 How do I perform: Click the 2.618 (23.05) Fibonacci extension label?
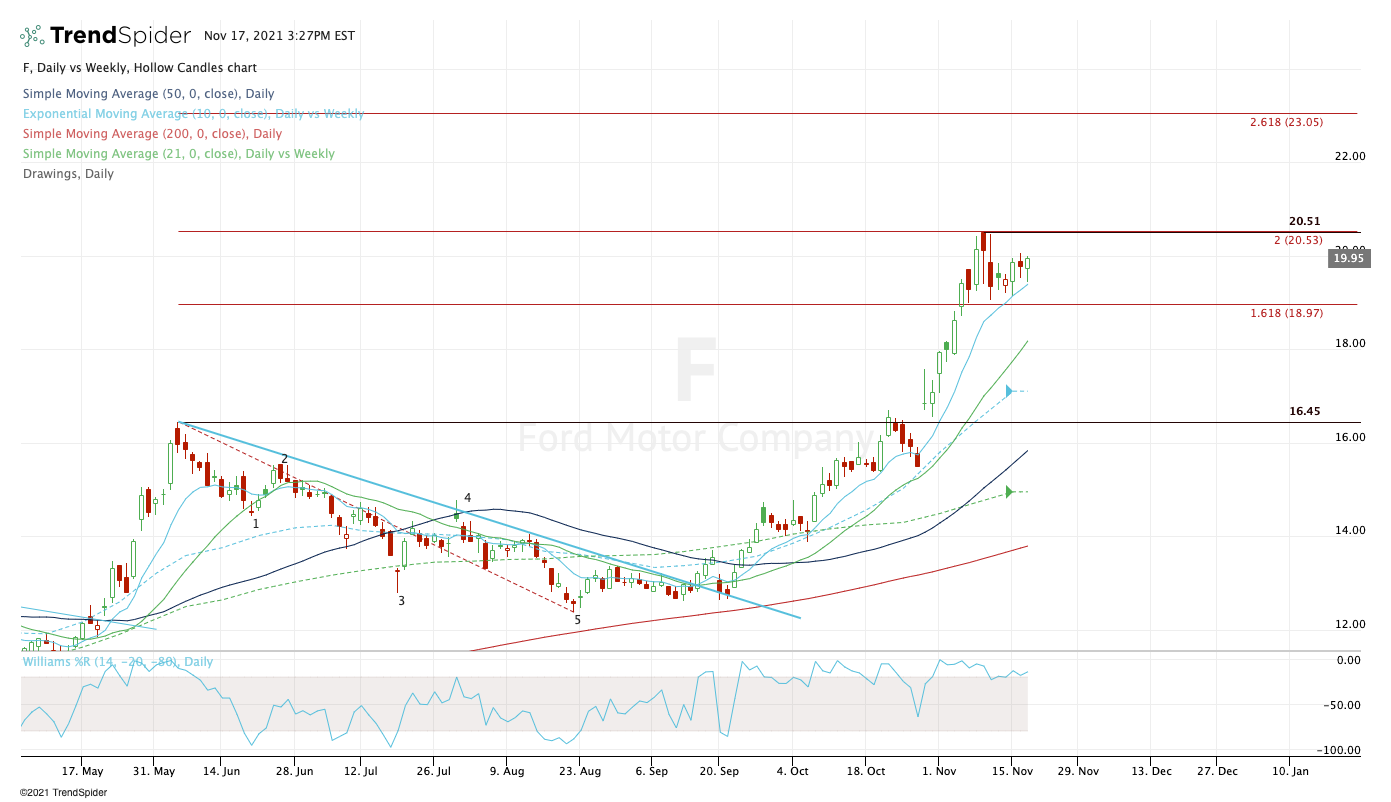pyautogui.click(x=1286, y=123)
